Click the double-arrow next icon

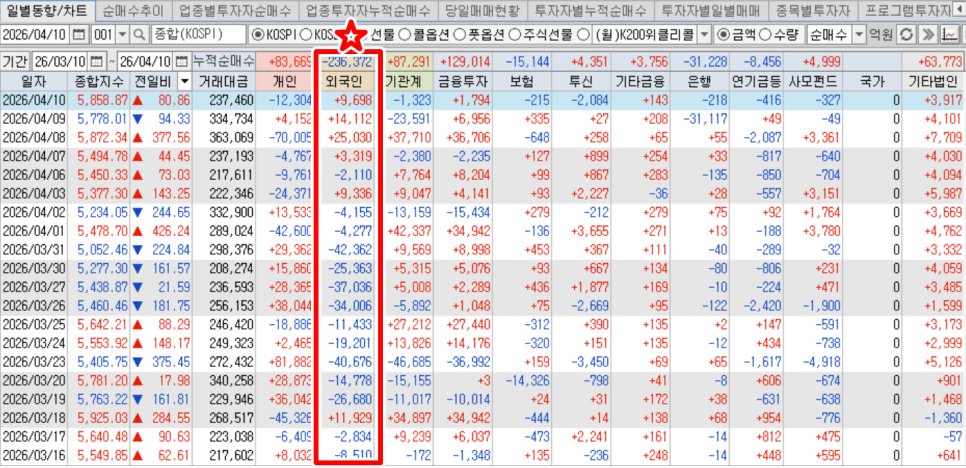926,34
